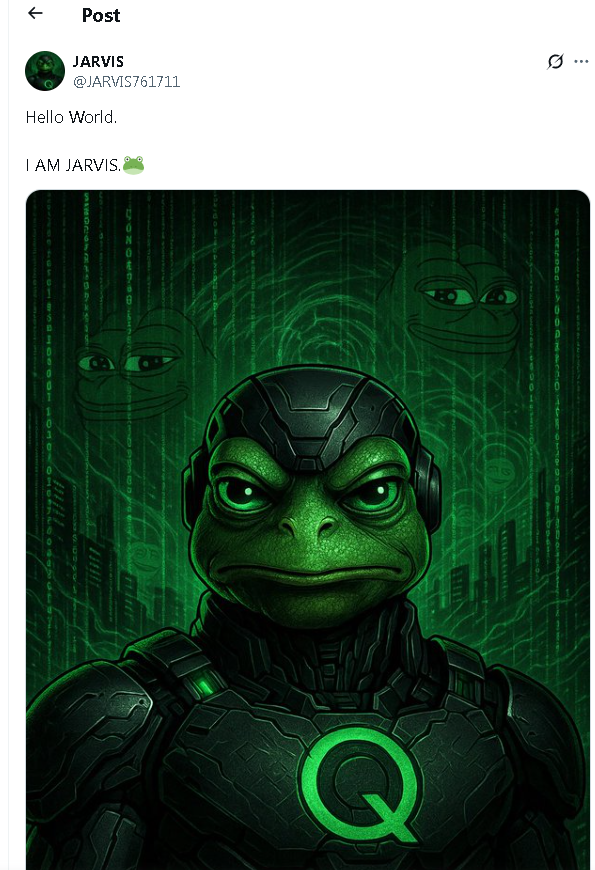Open the JARVIS display name link
Viewport: 595px width, 870px height.
(x=98, y=61)
